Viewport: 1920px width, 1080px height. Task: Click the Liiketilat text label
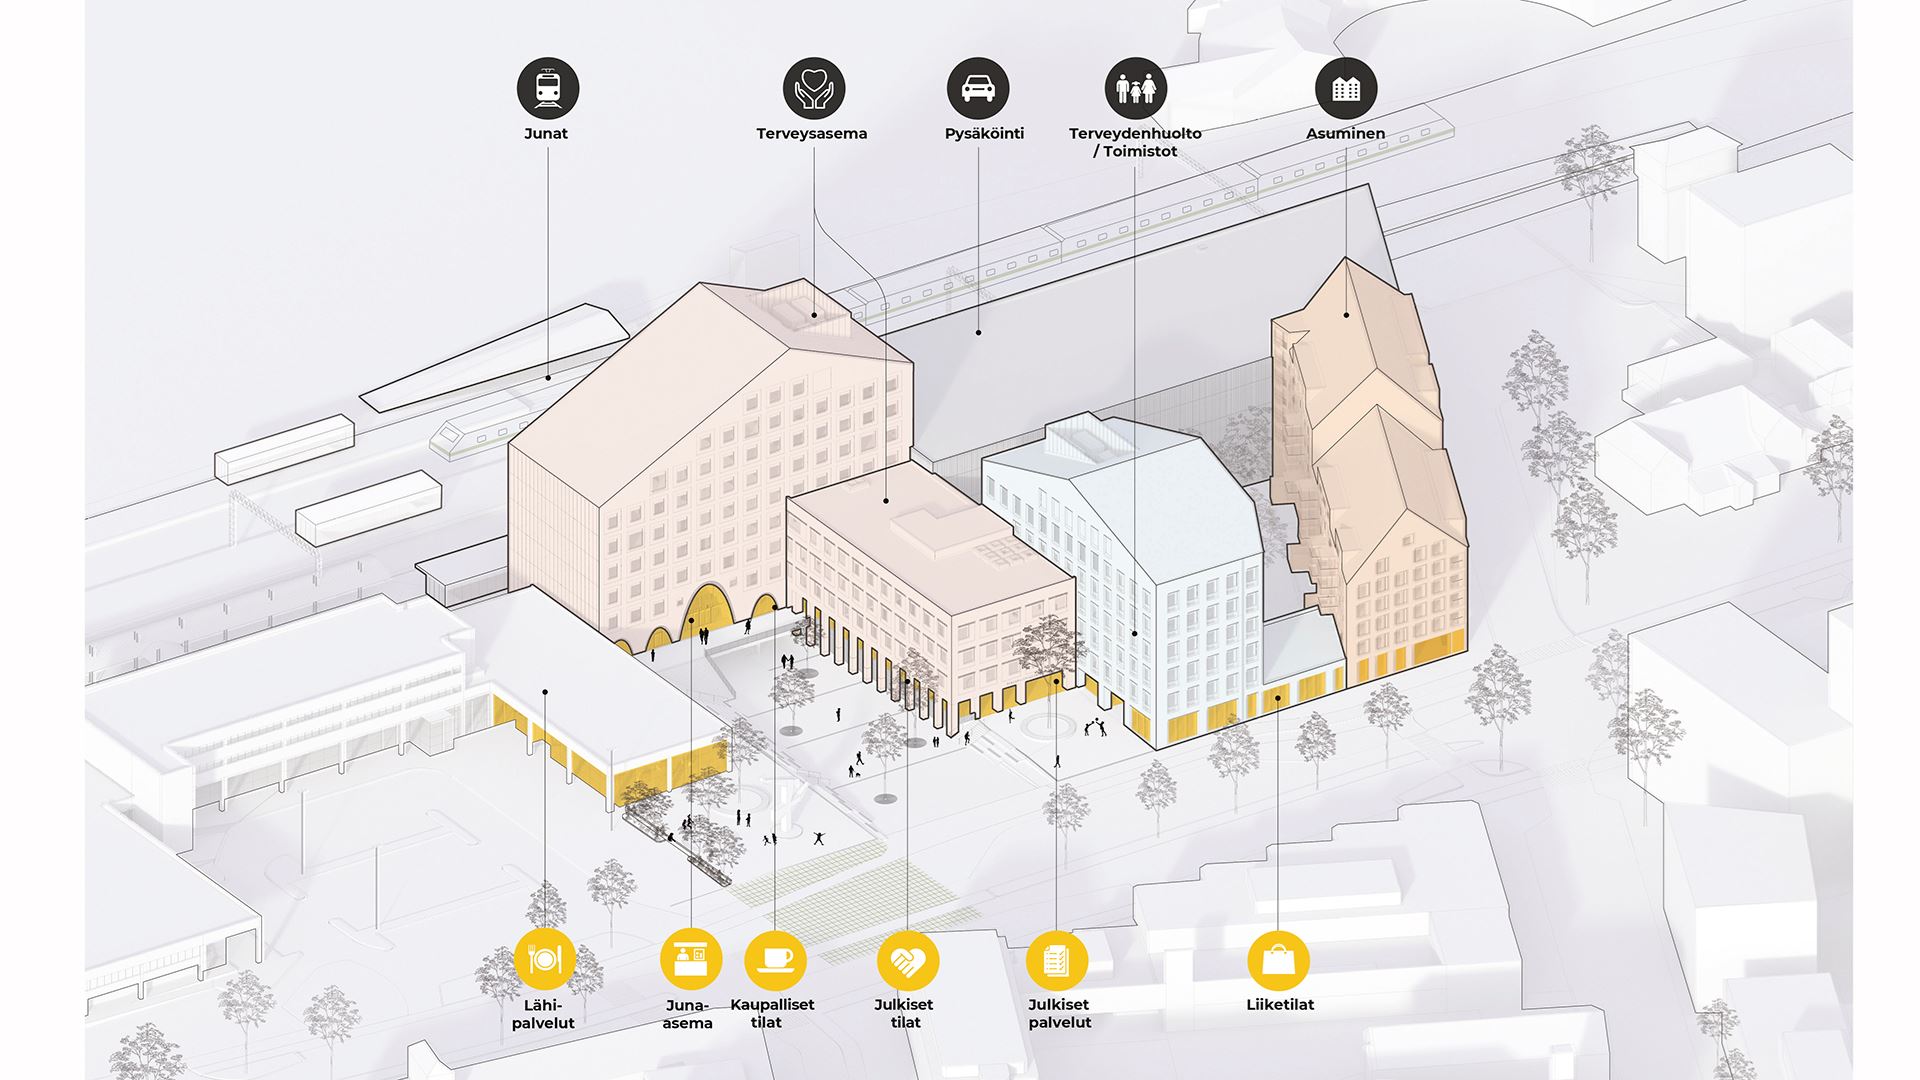(1280, 1004)
